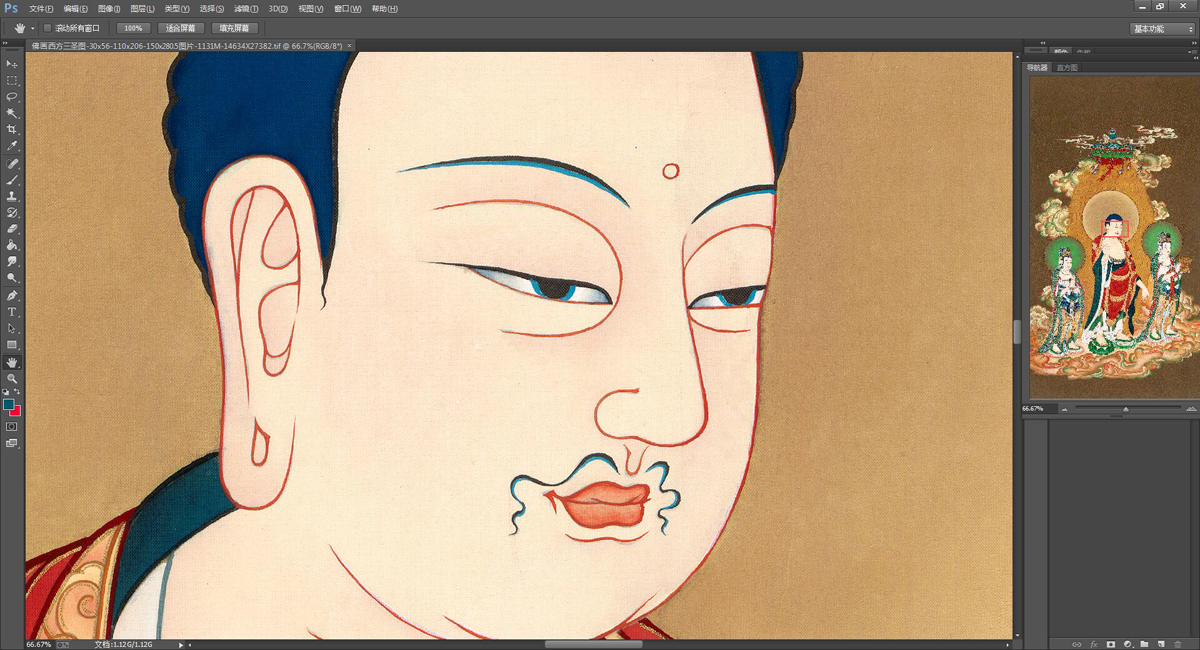Select the Blur tool
1200x650 pixels.
(12, 262)
